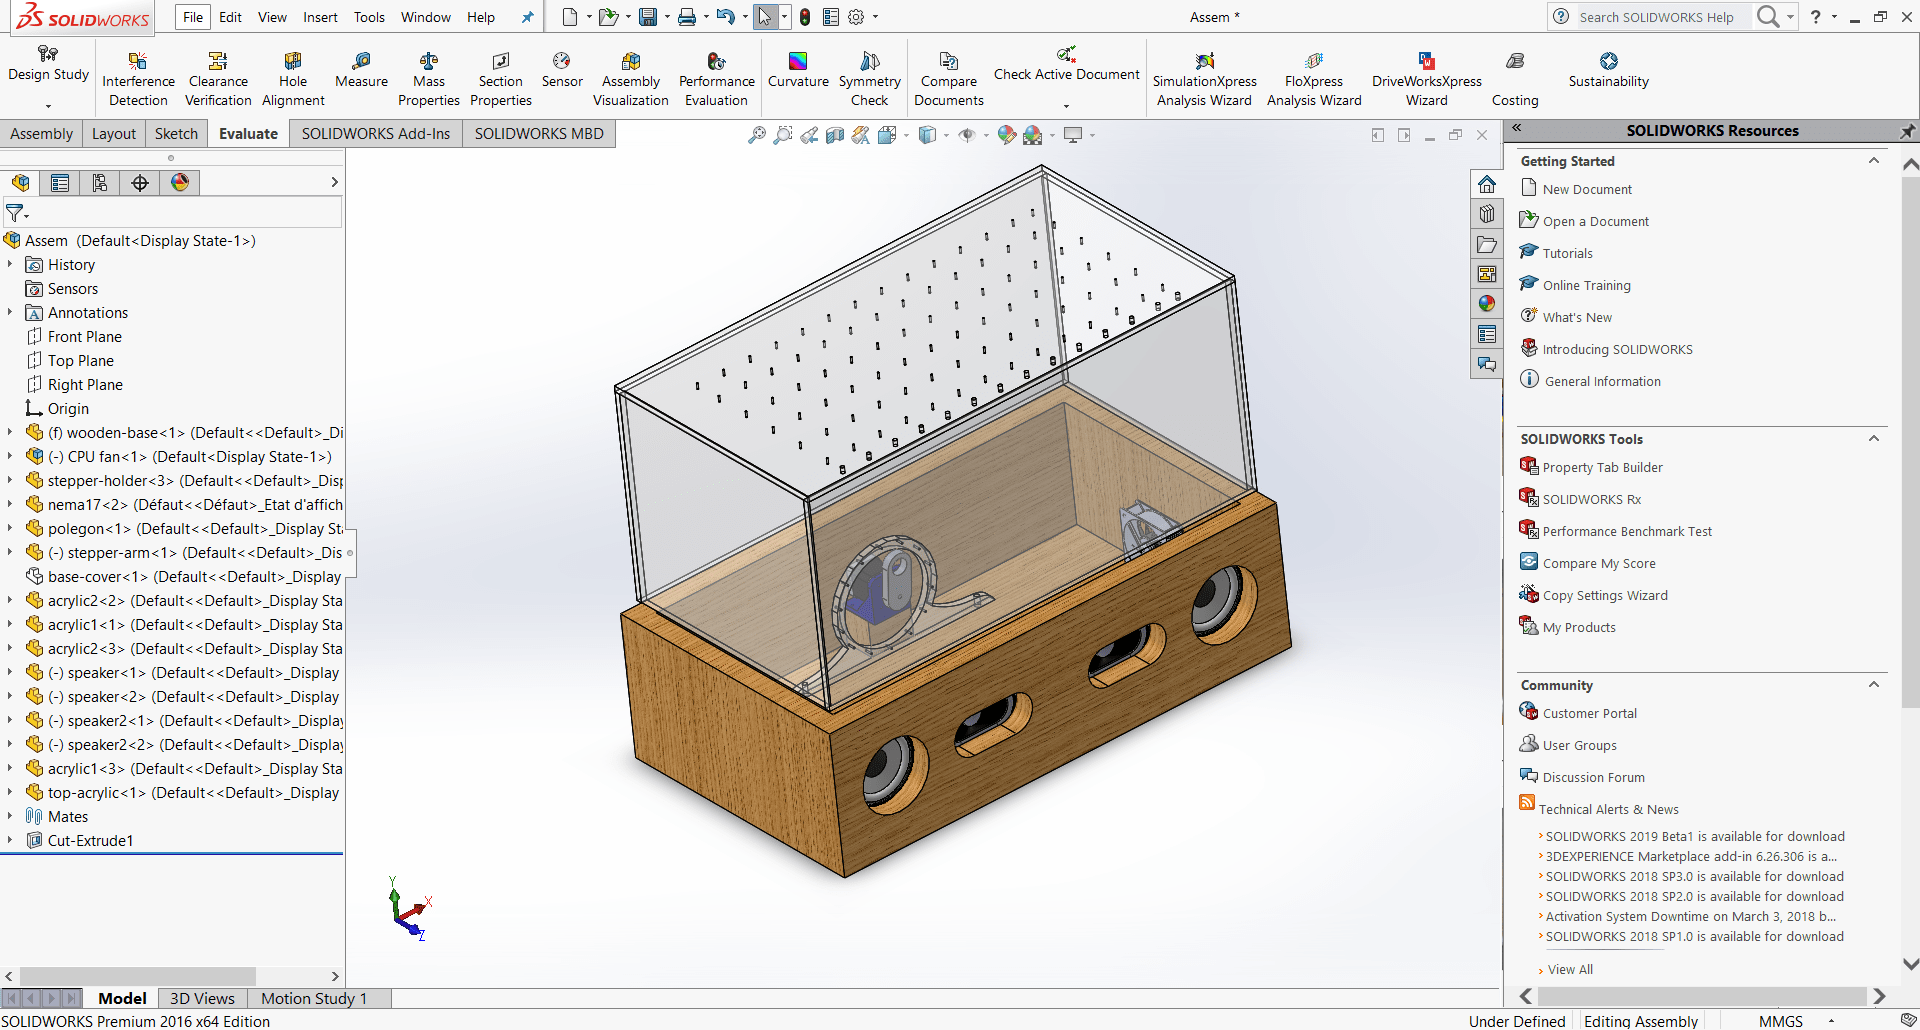The height and width of the screenshot is (1030, 1920).
Task: Open DriveWorksXpress Wizard
Action: [x=1426, y=79]
